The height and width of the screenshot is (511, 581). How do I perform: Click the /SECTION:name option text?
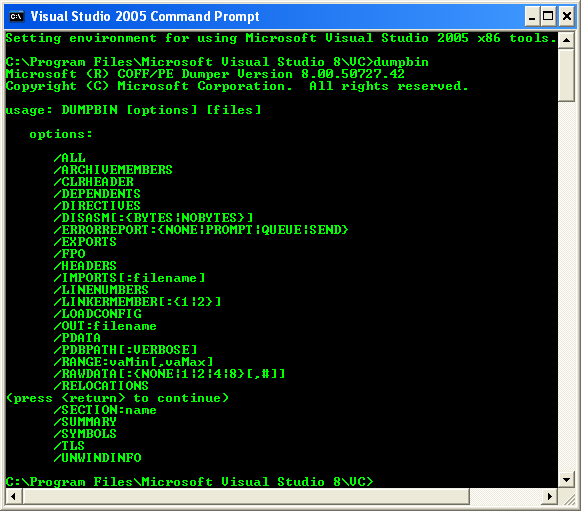105,410
